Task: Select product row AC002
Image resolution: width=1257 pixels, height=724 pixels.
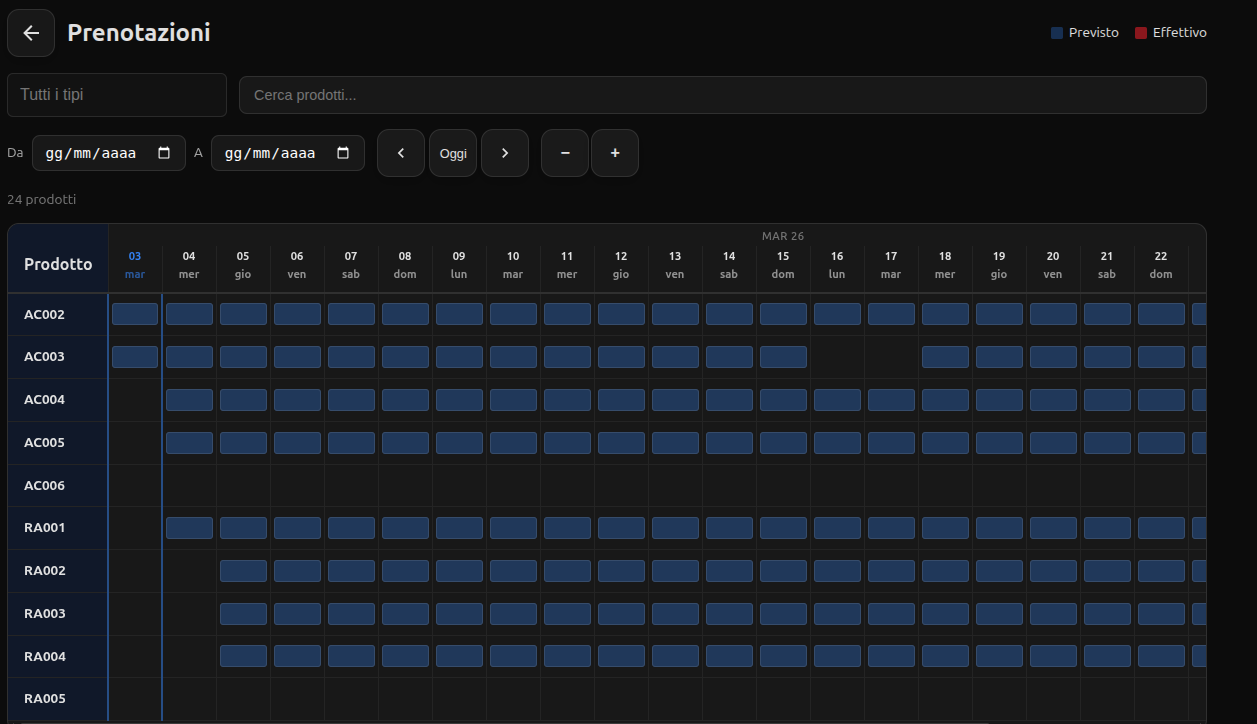Action: pyautogui.click(x=58, y=314)
